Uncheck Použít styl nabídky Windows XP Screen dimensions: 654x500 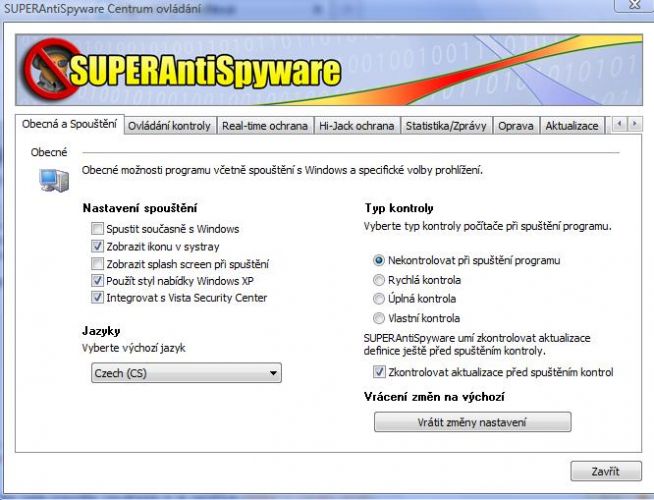pos(97,280)
